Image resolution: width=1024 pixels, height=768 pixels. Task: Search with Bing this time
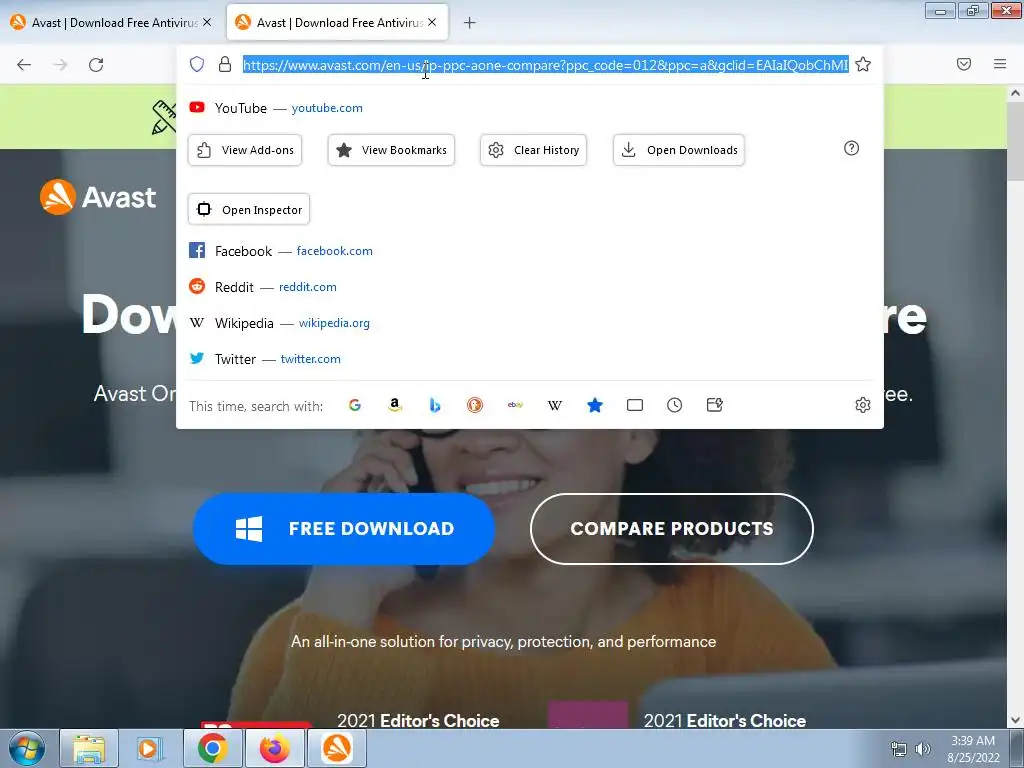pos(435,406)
